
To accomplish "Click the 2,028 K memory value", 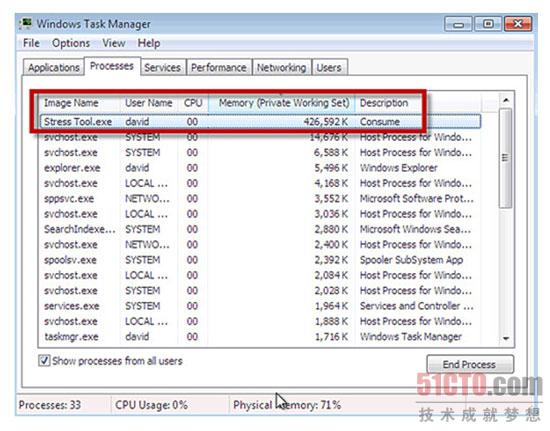I will (x=331, y=290).
